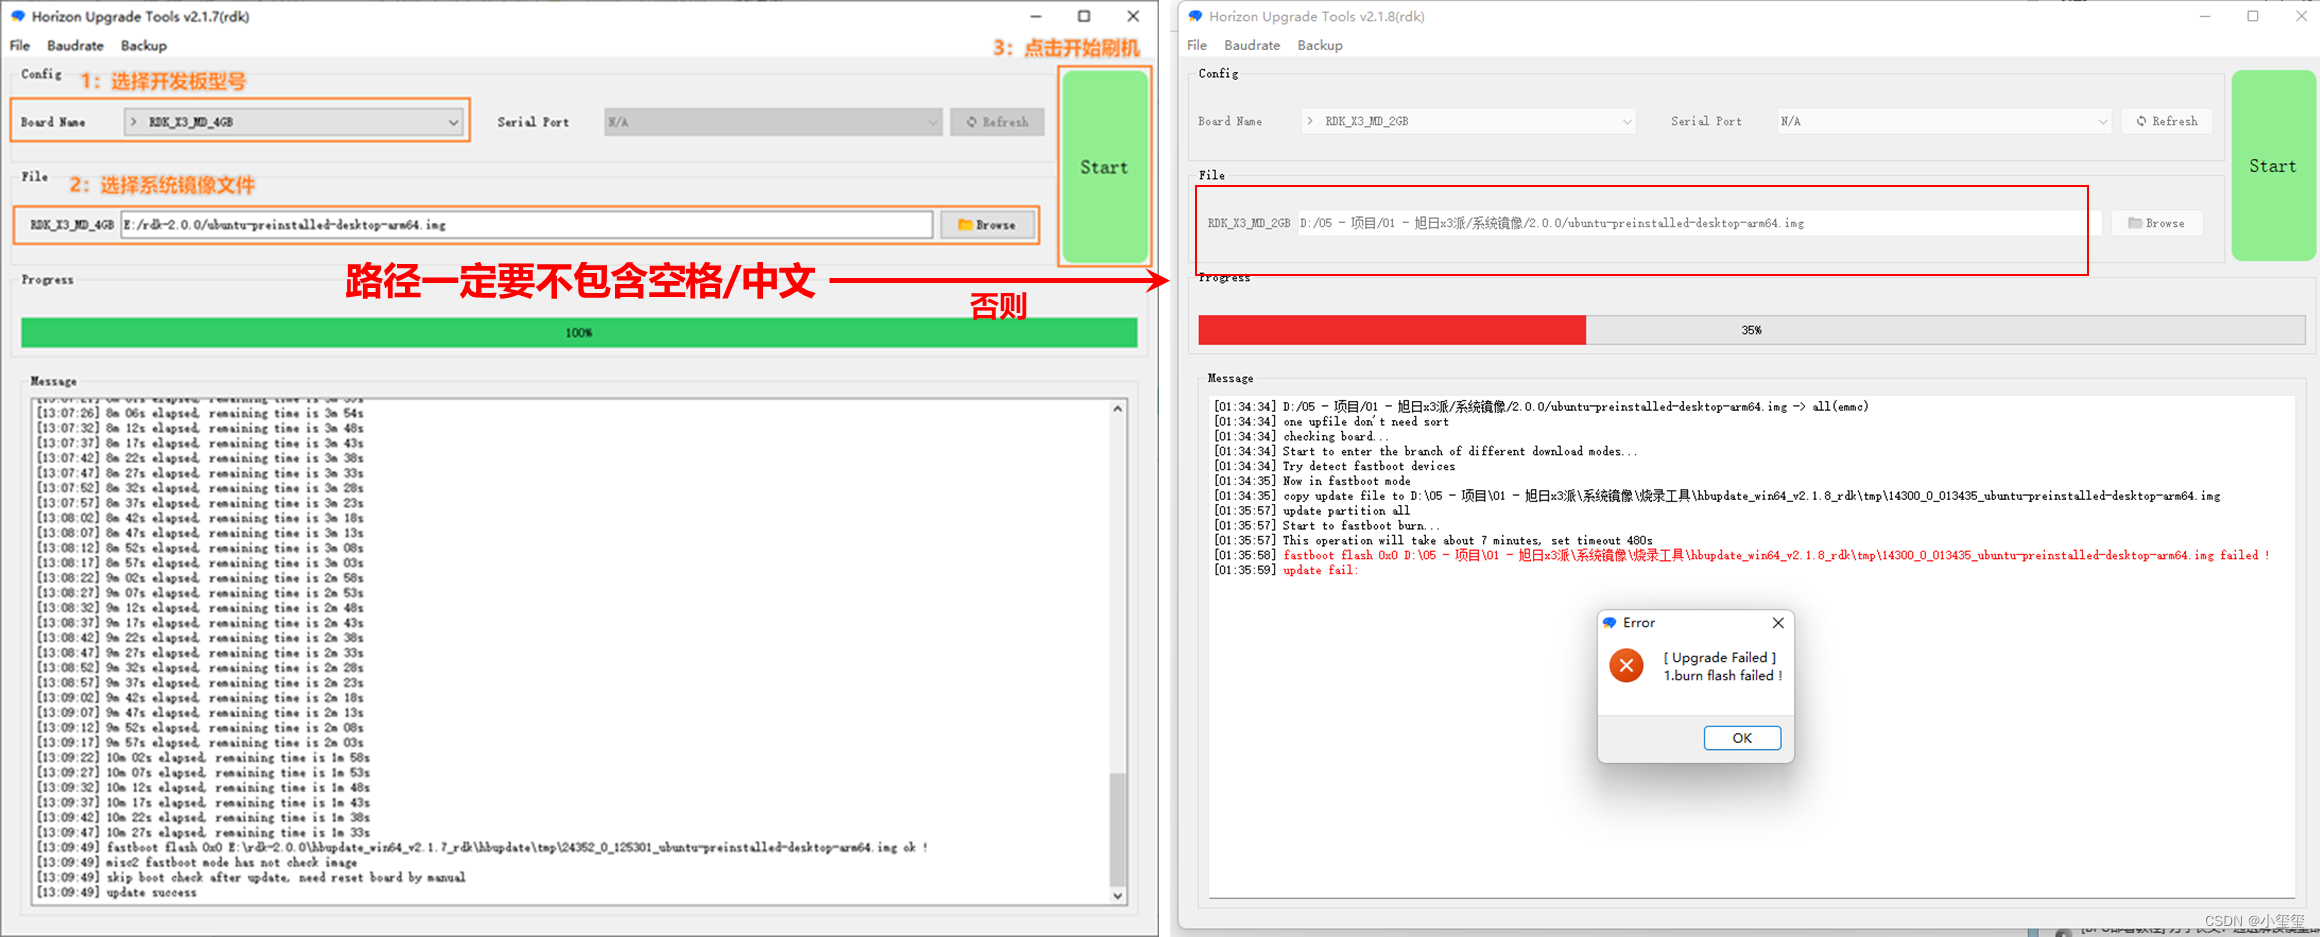The height and width of the screenshot is (937, 2320).
Task: Click the message log scrollbar down arrow
Action: pyautogui.click(x=1118, y=896)
